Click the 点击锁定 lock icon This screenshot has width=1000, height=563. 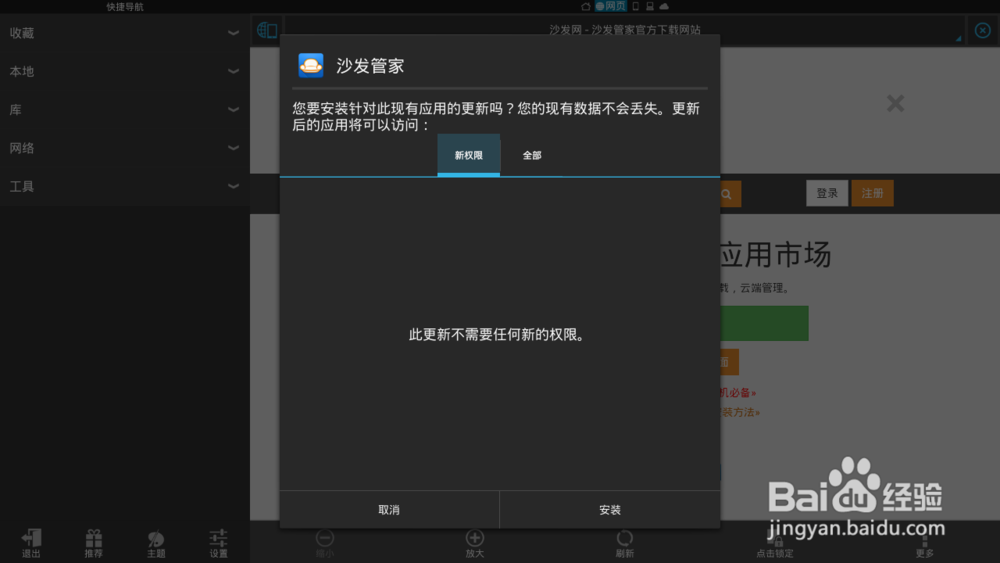[x=775, y=546]
